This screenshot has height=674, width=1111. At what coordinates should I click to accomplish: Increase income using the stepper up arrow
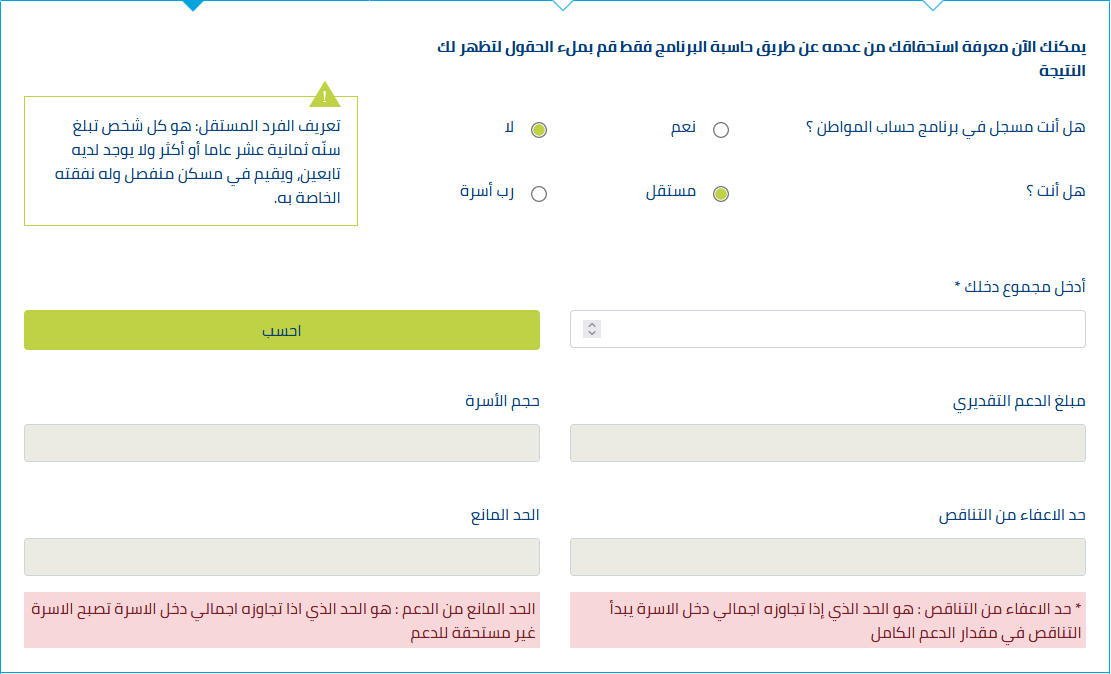point(592,325)
